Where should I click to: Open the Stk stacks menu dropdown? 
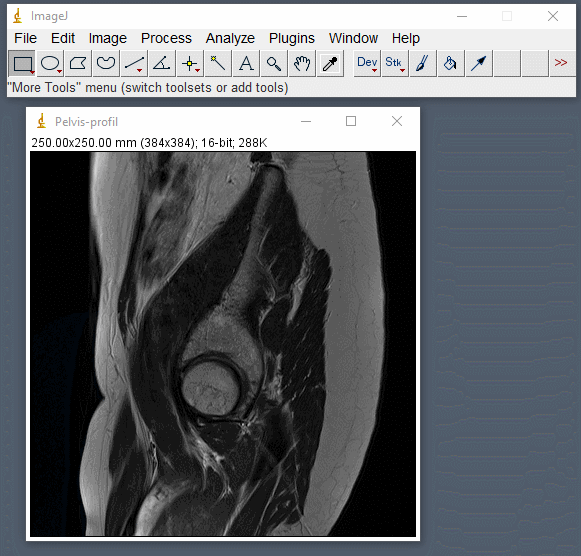(x=395, y=64)
